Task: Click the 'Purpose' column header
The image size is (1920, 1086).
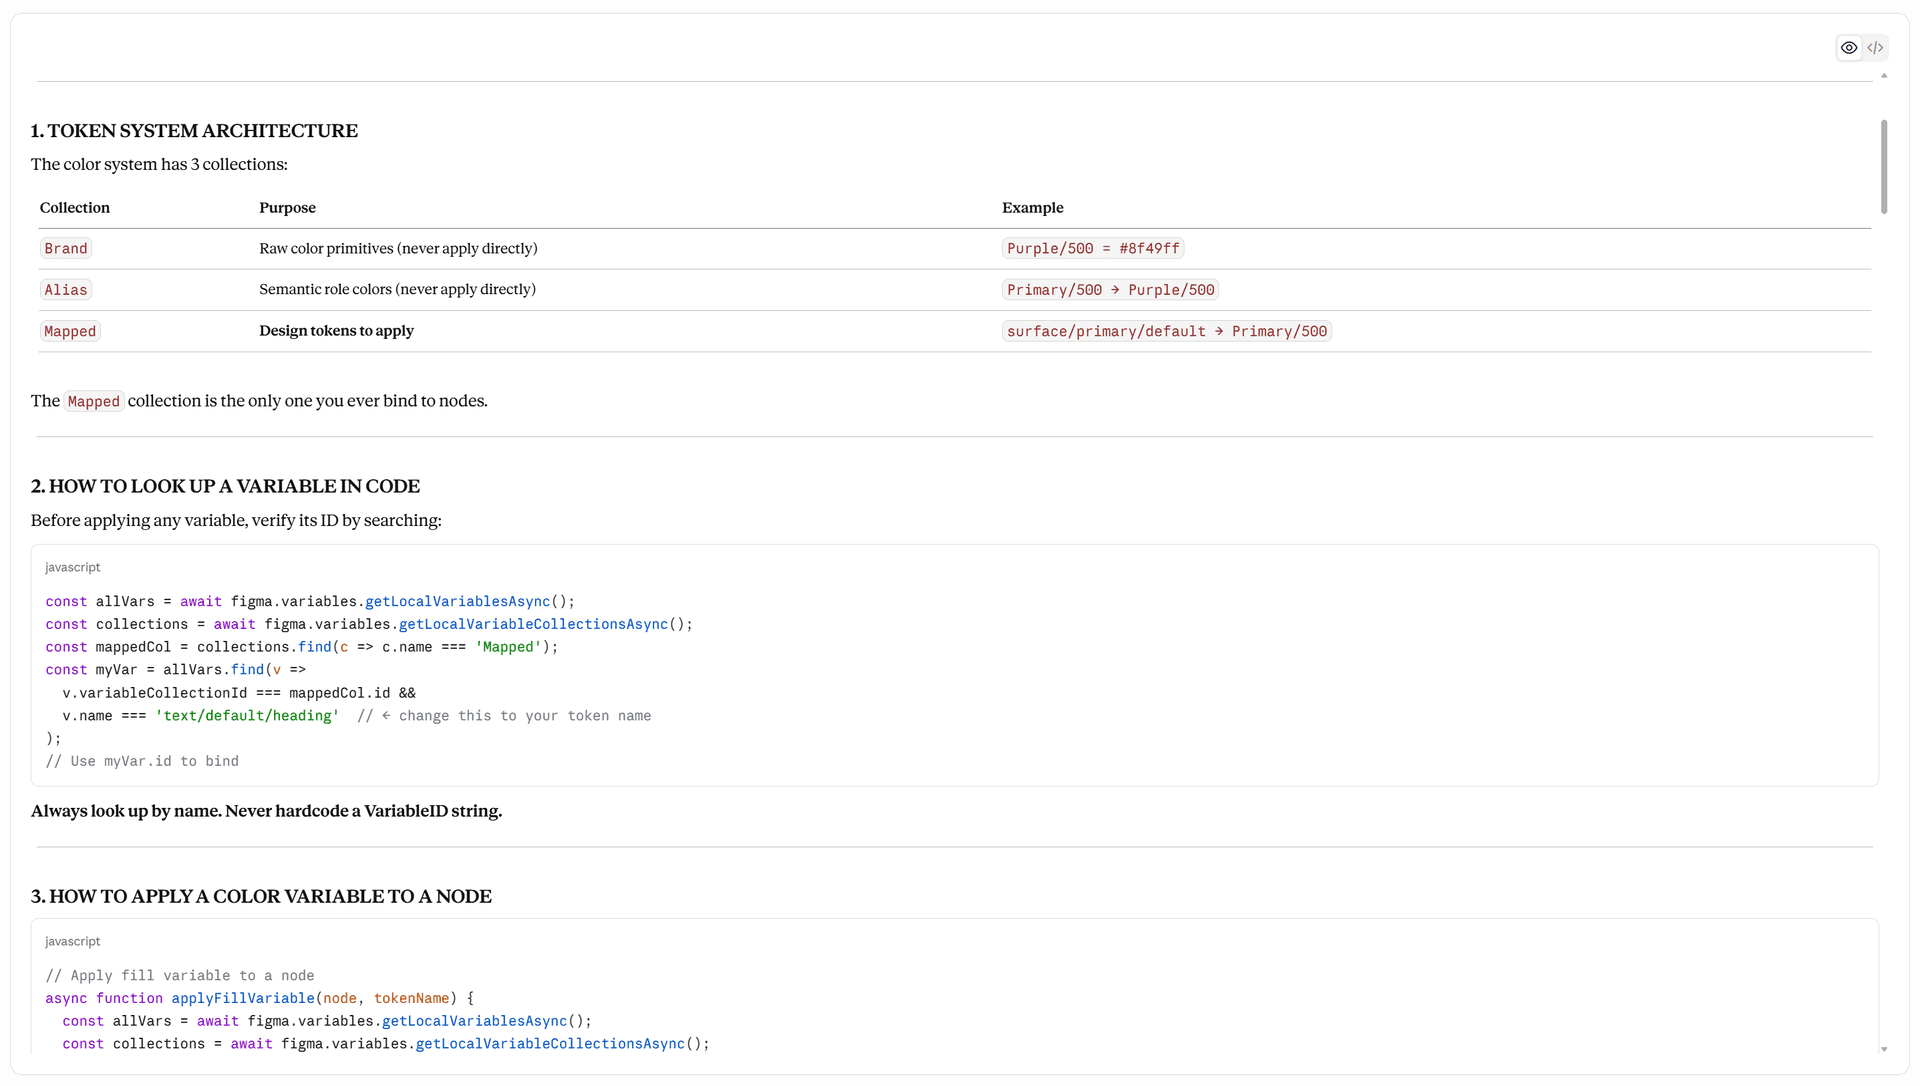Action: (287, 208)
